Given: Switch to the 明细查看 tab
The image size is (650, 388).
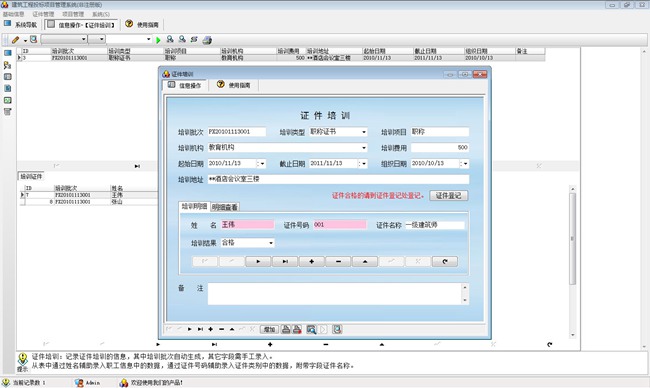Looking at the screenshot, I should [x=225, y=207].
